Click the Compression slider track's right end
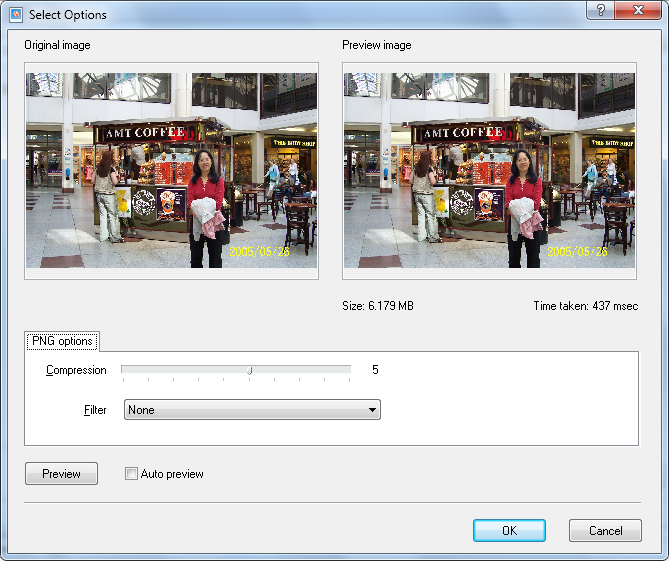The width and height of the screenshot is (669, 561). pyautogui.click(x=349, y=370)
